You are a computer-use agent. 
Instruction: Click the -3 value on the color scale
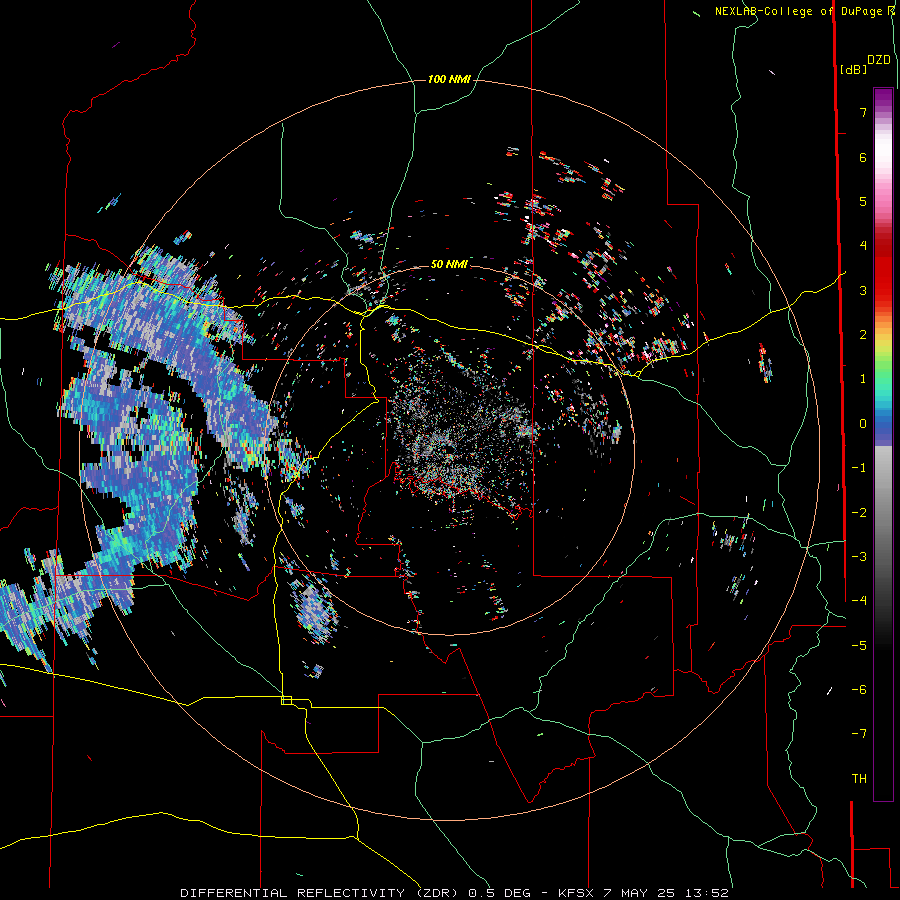point(859,557)
